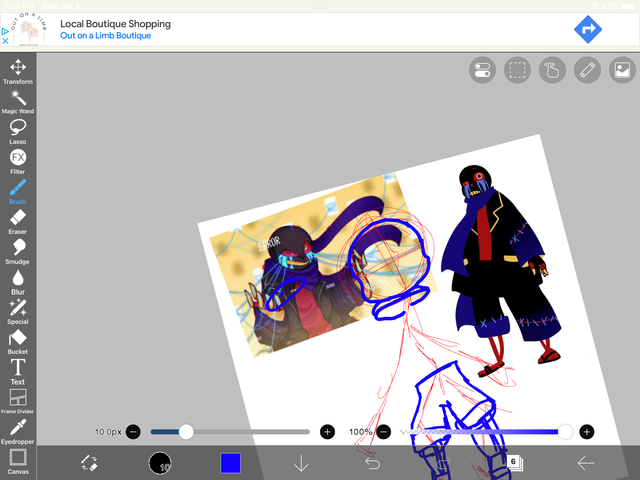Select the Magic Wand tool
This screenshot has width=640, height=480.
(18, 102)
